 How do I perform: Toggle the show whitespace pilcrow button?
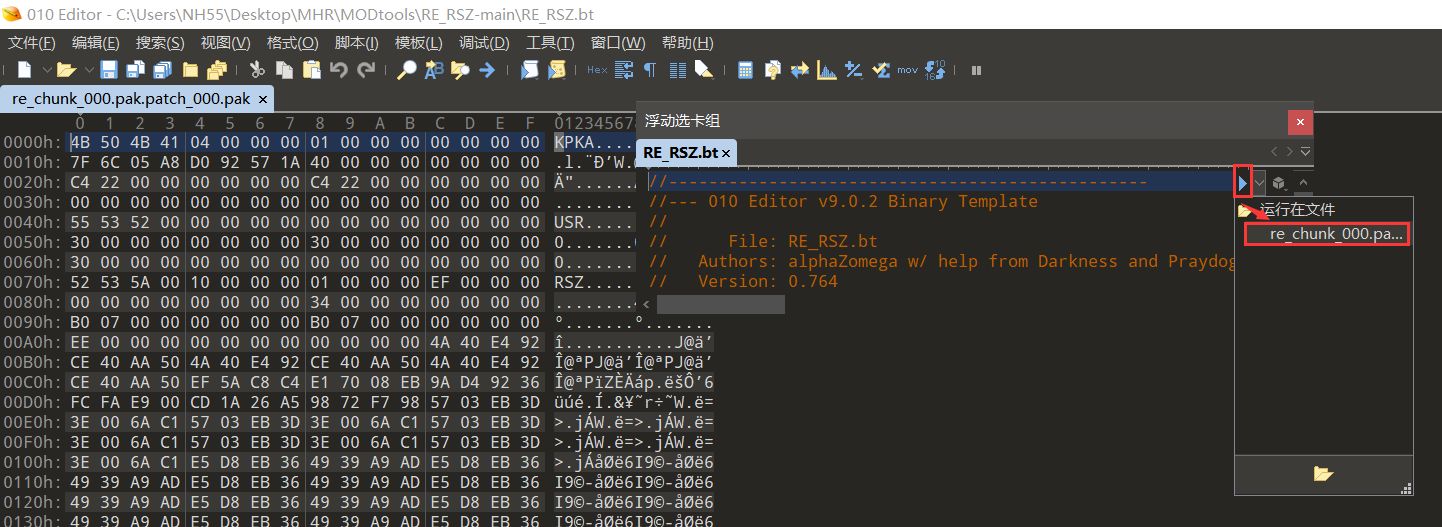coord(650,70)
